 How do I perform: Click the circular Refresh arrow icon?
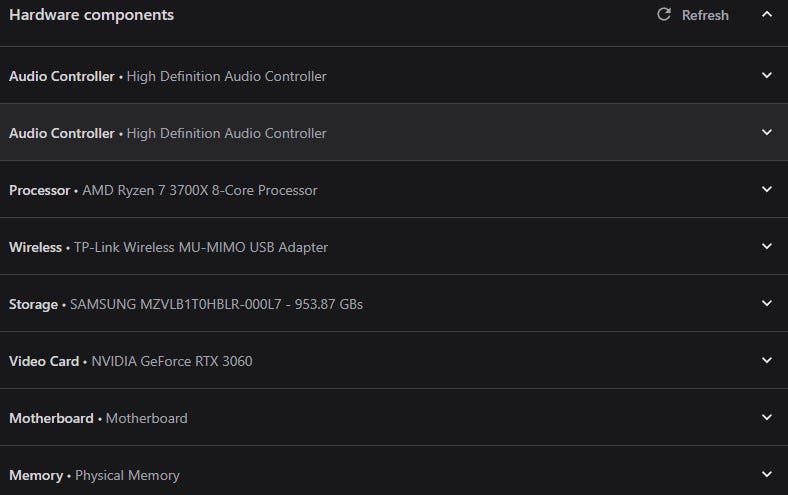point(664,15)
